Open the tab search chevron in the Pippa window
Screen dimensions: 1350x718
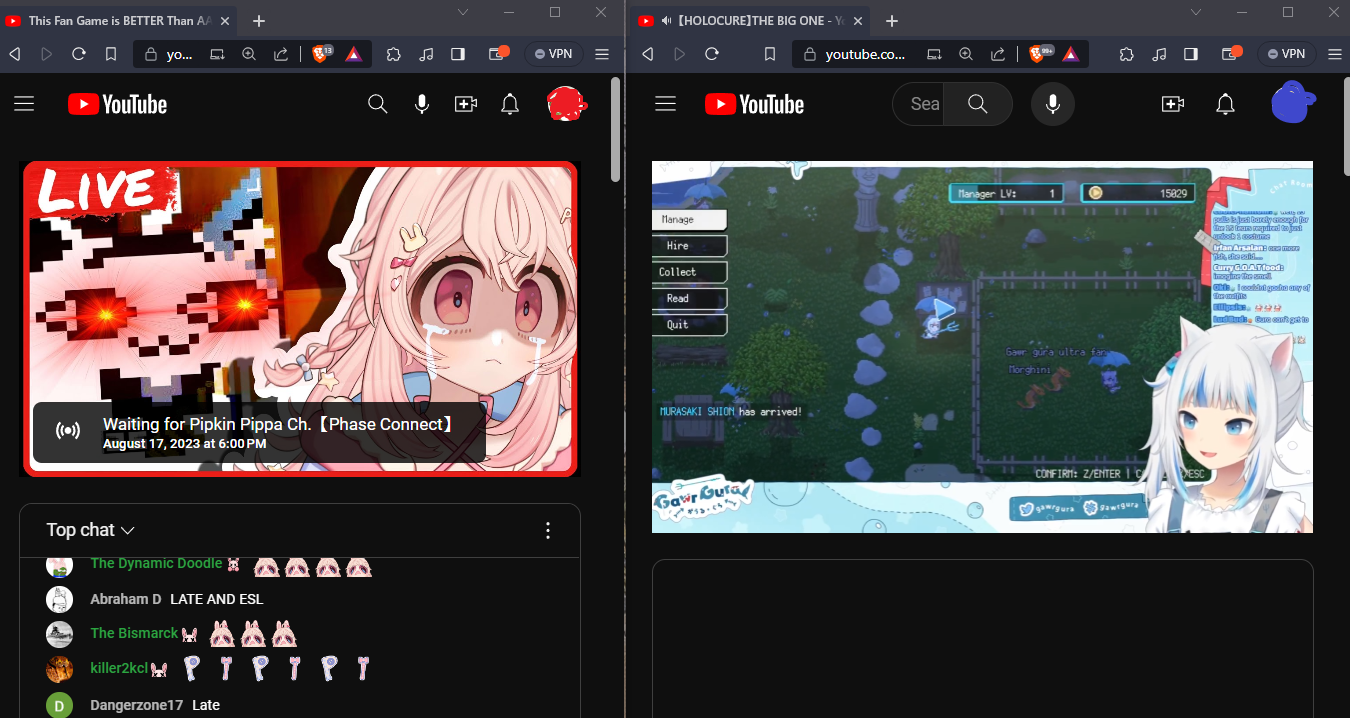coord(463,12)
